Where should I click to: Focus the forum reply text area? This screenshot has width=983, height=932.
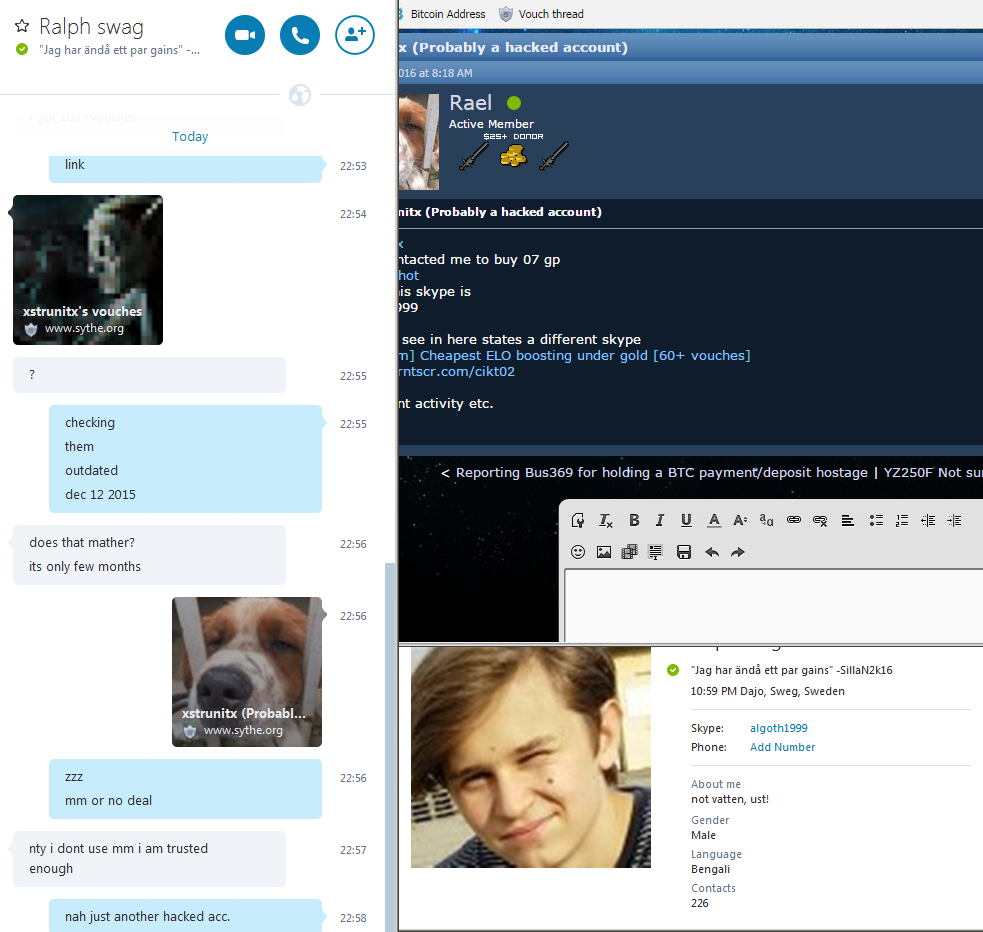774,605
